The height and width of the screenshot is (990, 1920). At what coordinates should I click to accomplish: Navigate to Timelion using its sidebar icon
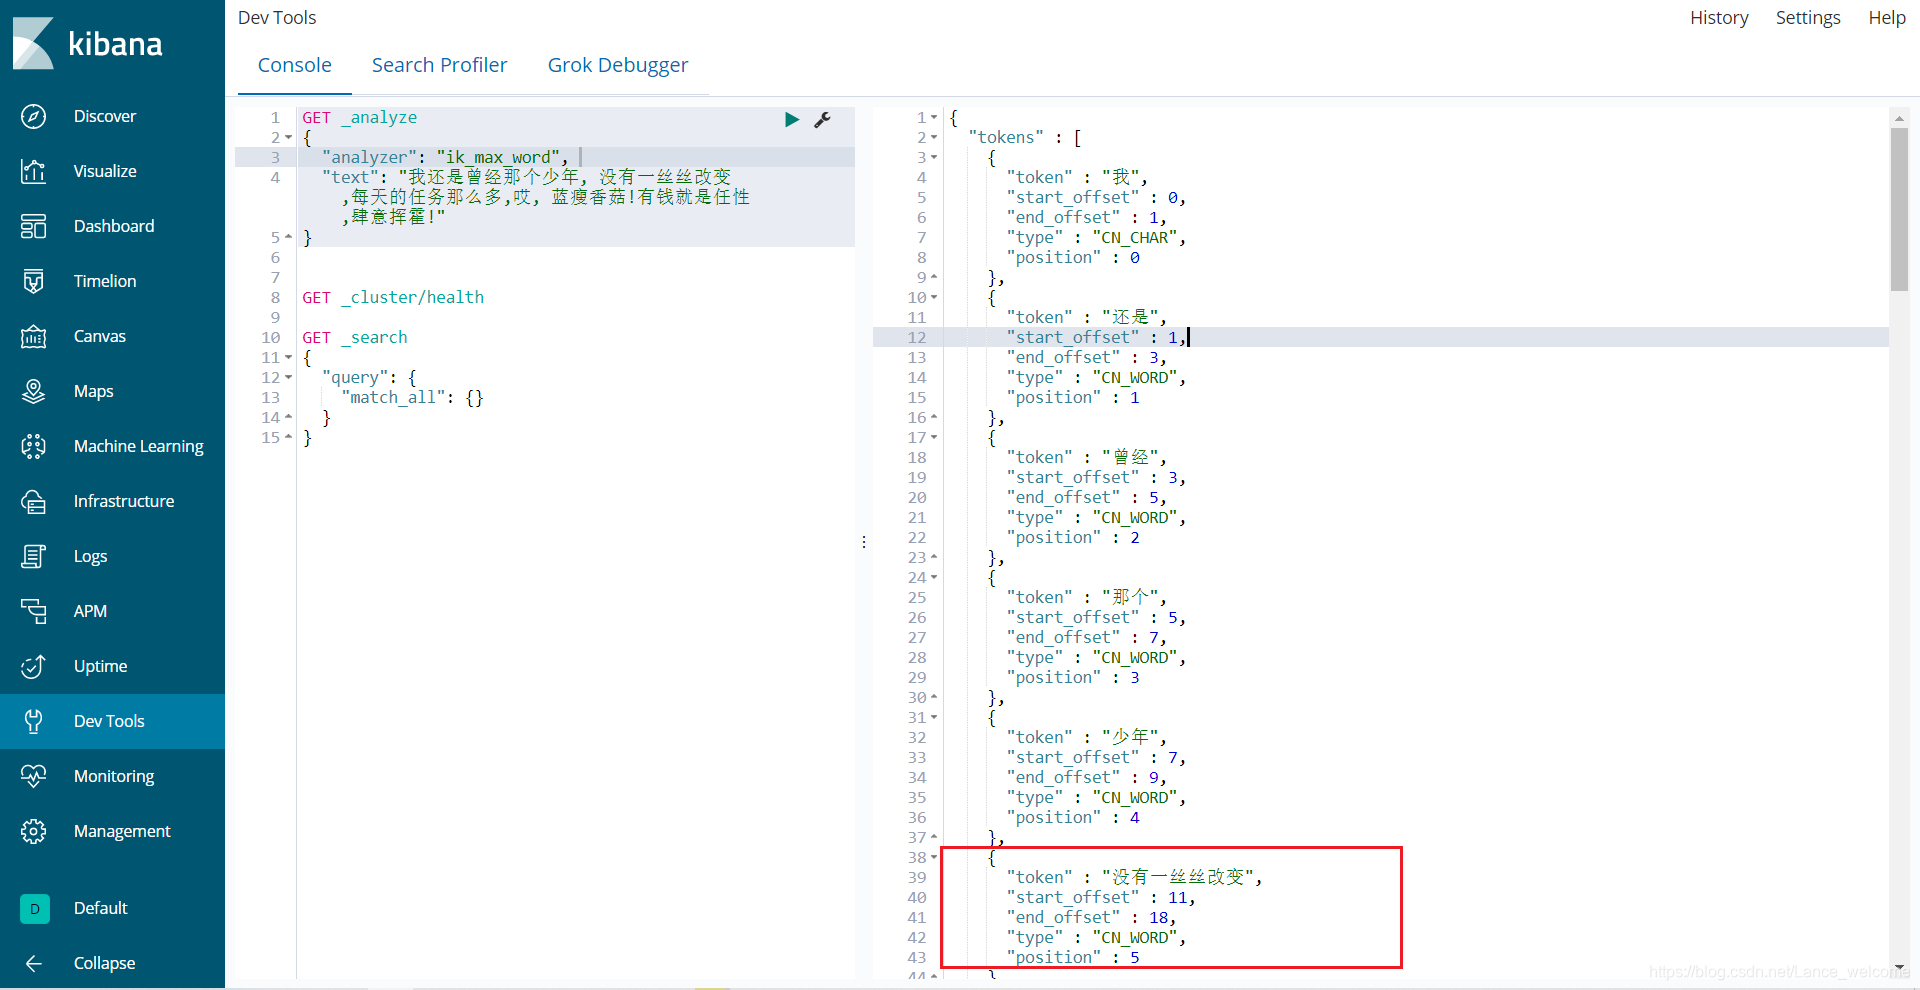(x=33, y=281)
